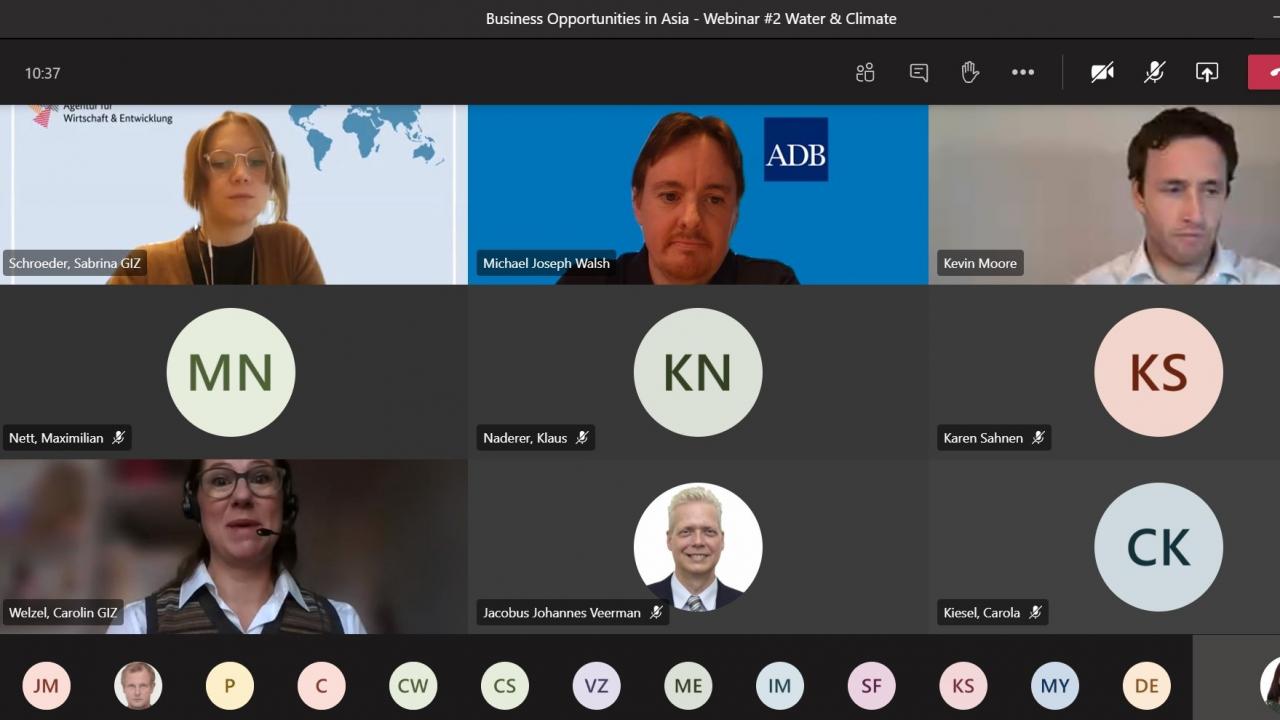Click the DE participant avatar

1147,686
